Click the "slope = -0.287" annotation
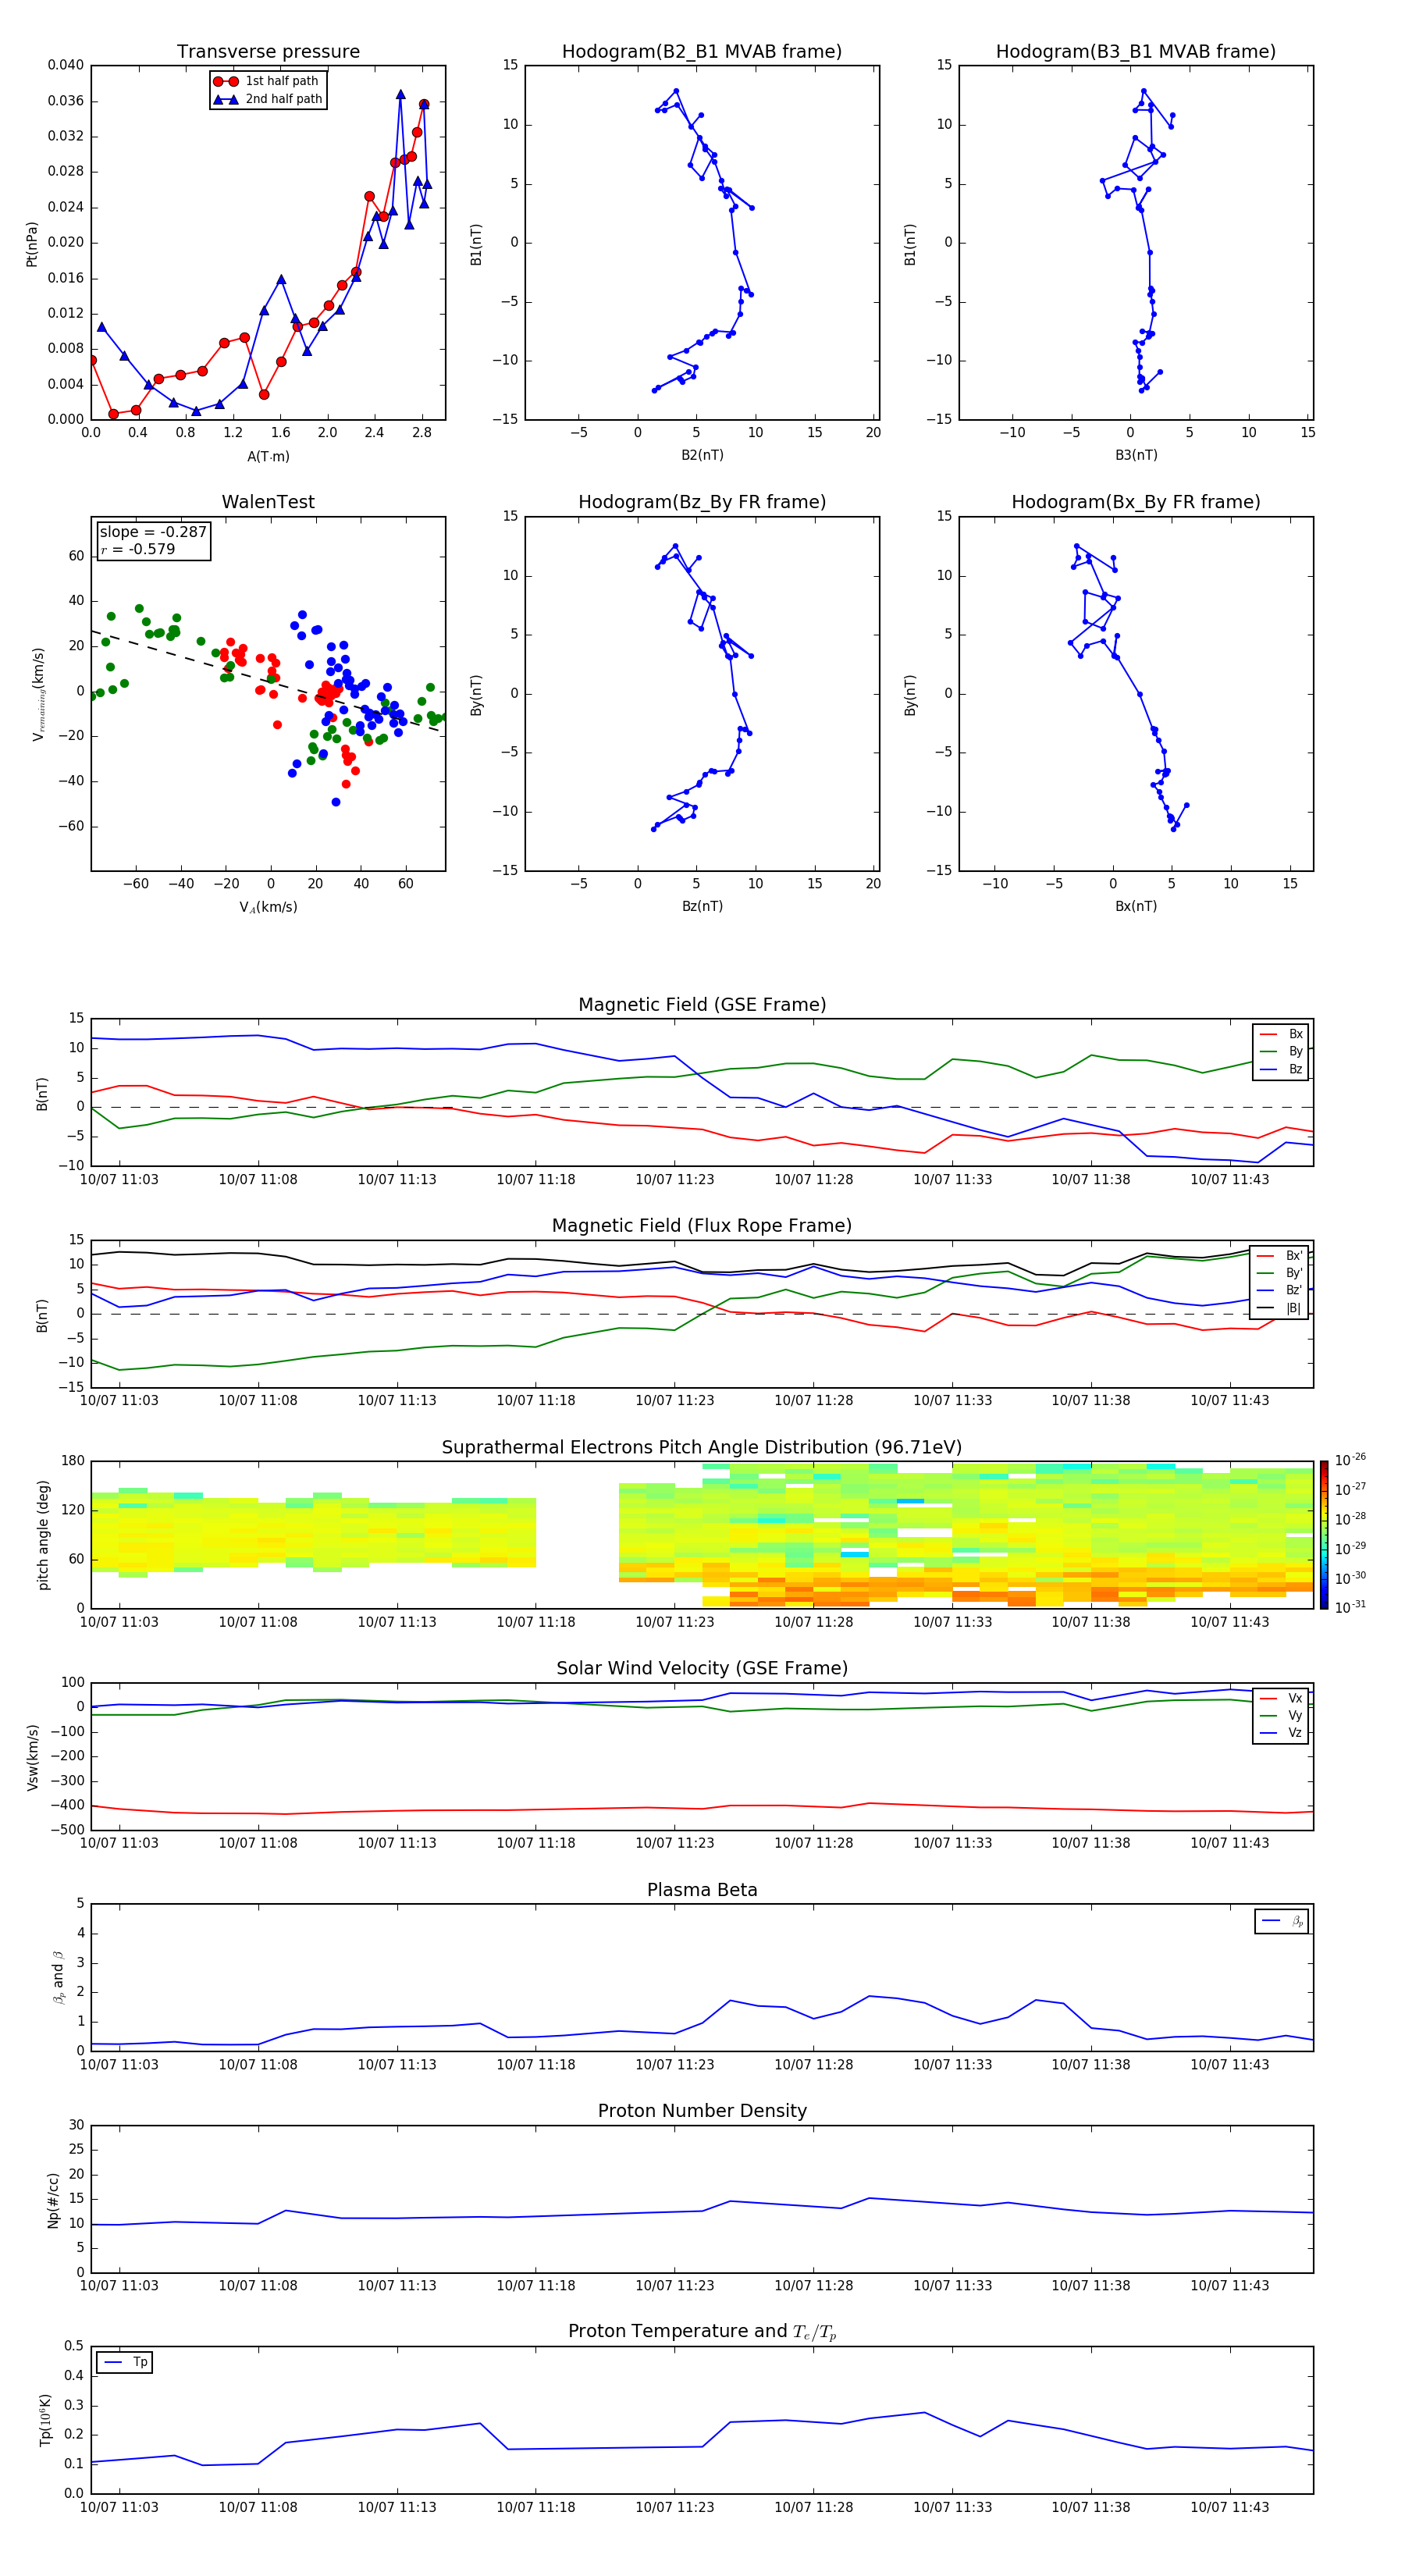The image size is (1405, 2576). (153, 532)
